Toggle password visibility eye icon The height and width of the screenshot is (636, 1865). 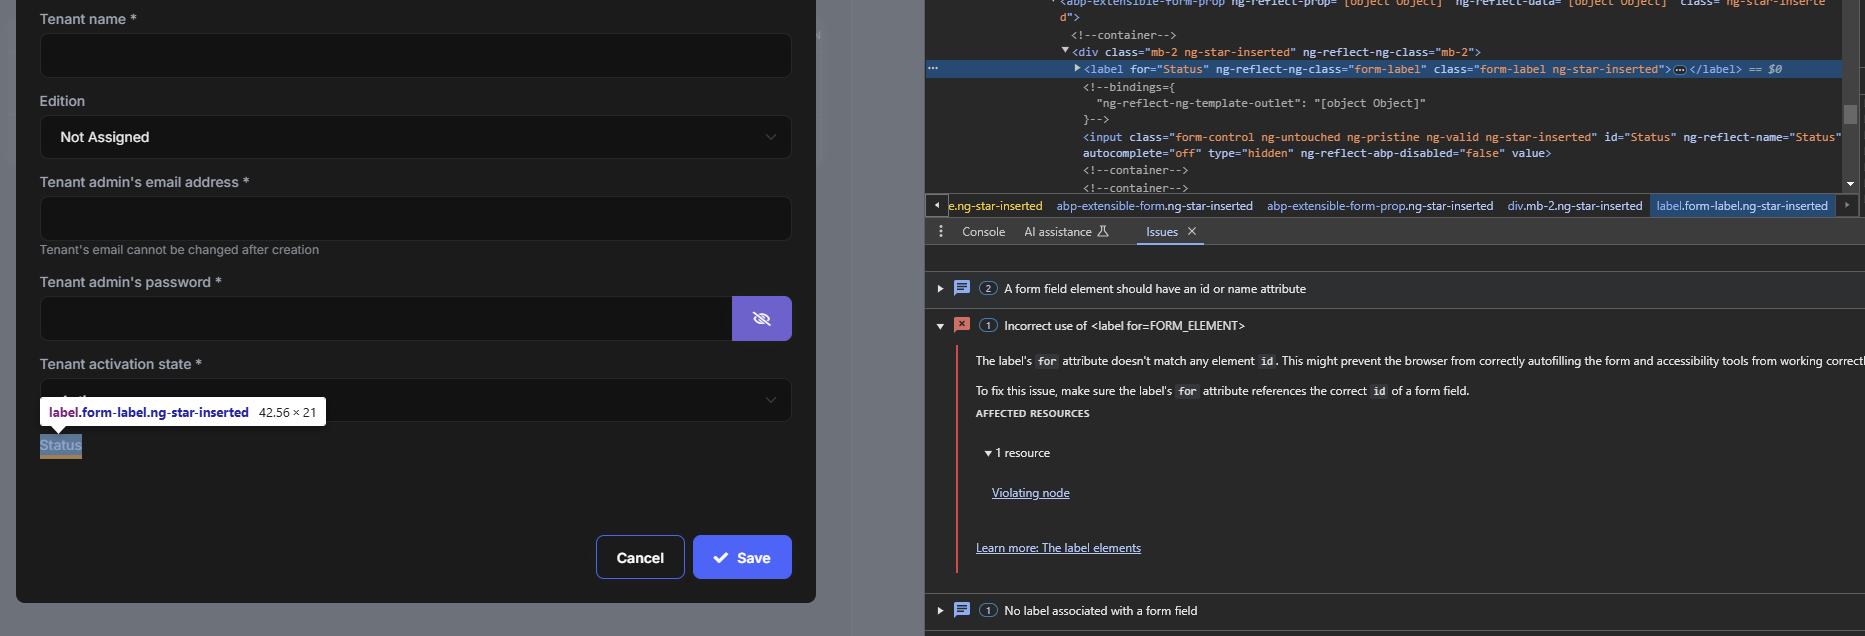[x=761, y=319]
